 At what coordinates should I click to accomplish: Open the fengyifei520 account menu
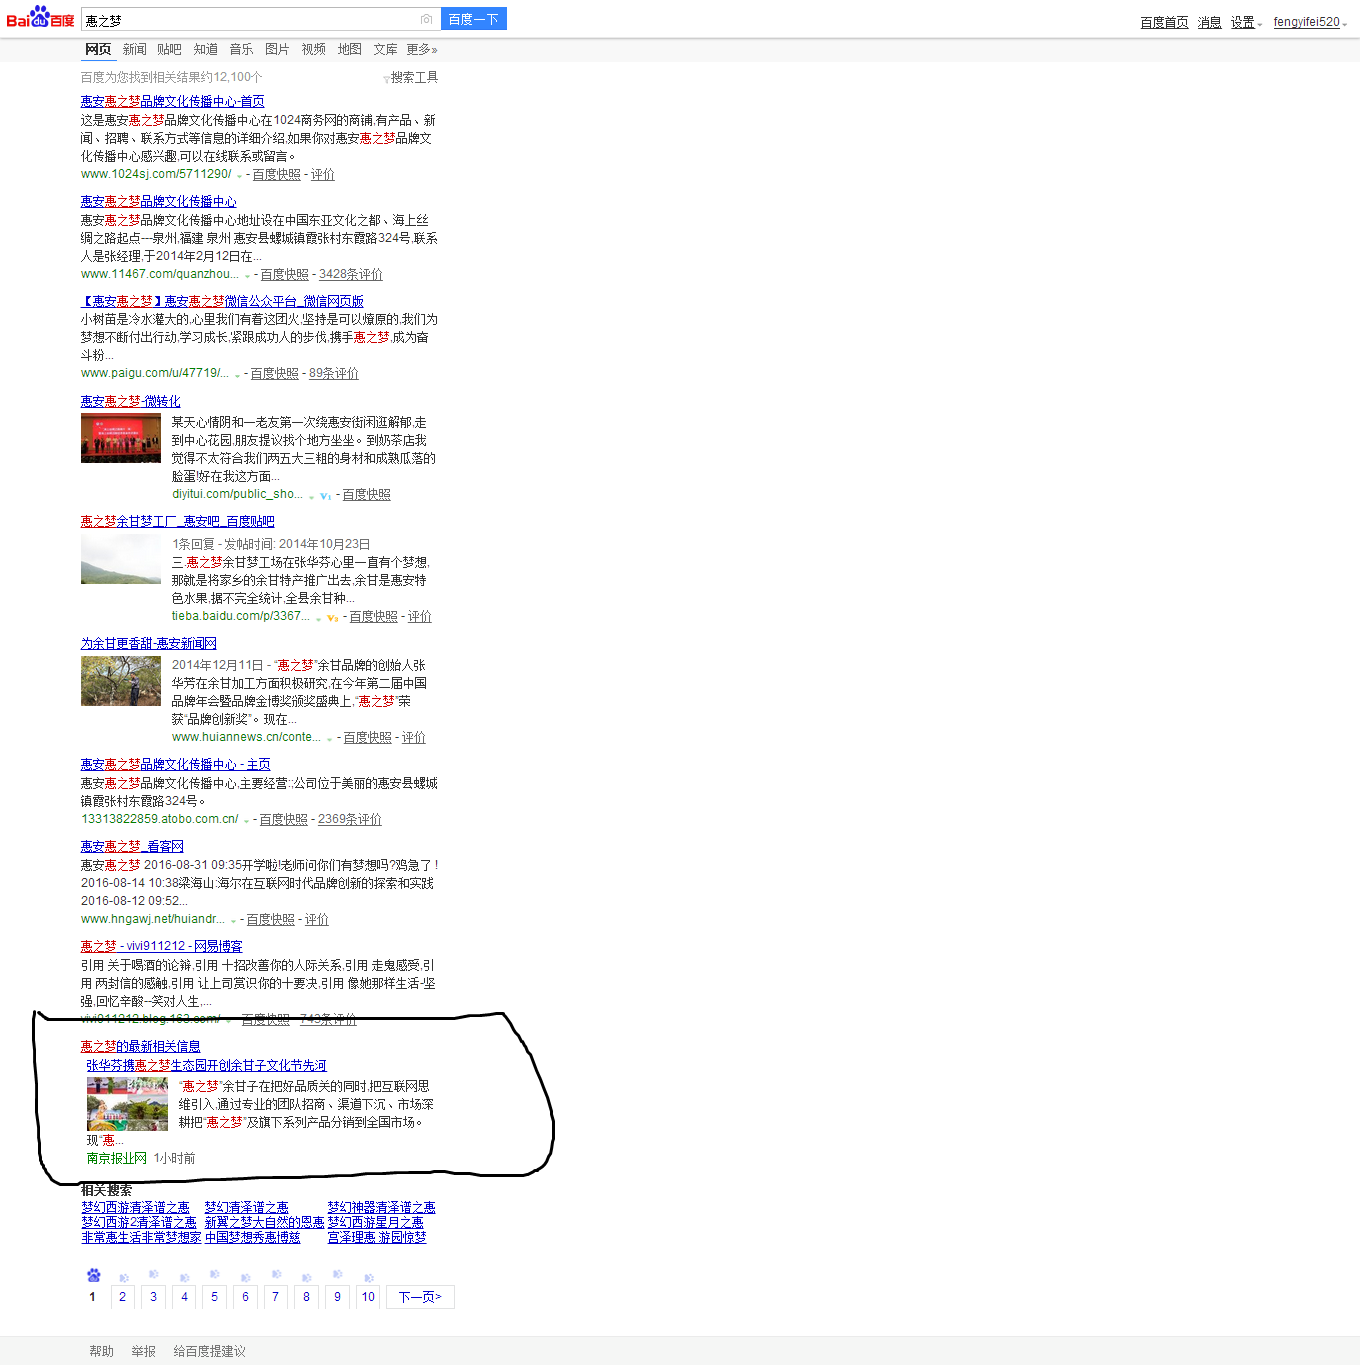pos(1310,22)
